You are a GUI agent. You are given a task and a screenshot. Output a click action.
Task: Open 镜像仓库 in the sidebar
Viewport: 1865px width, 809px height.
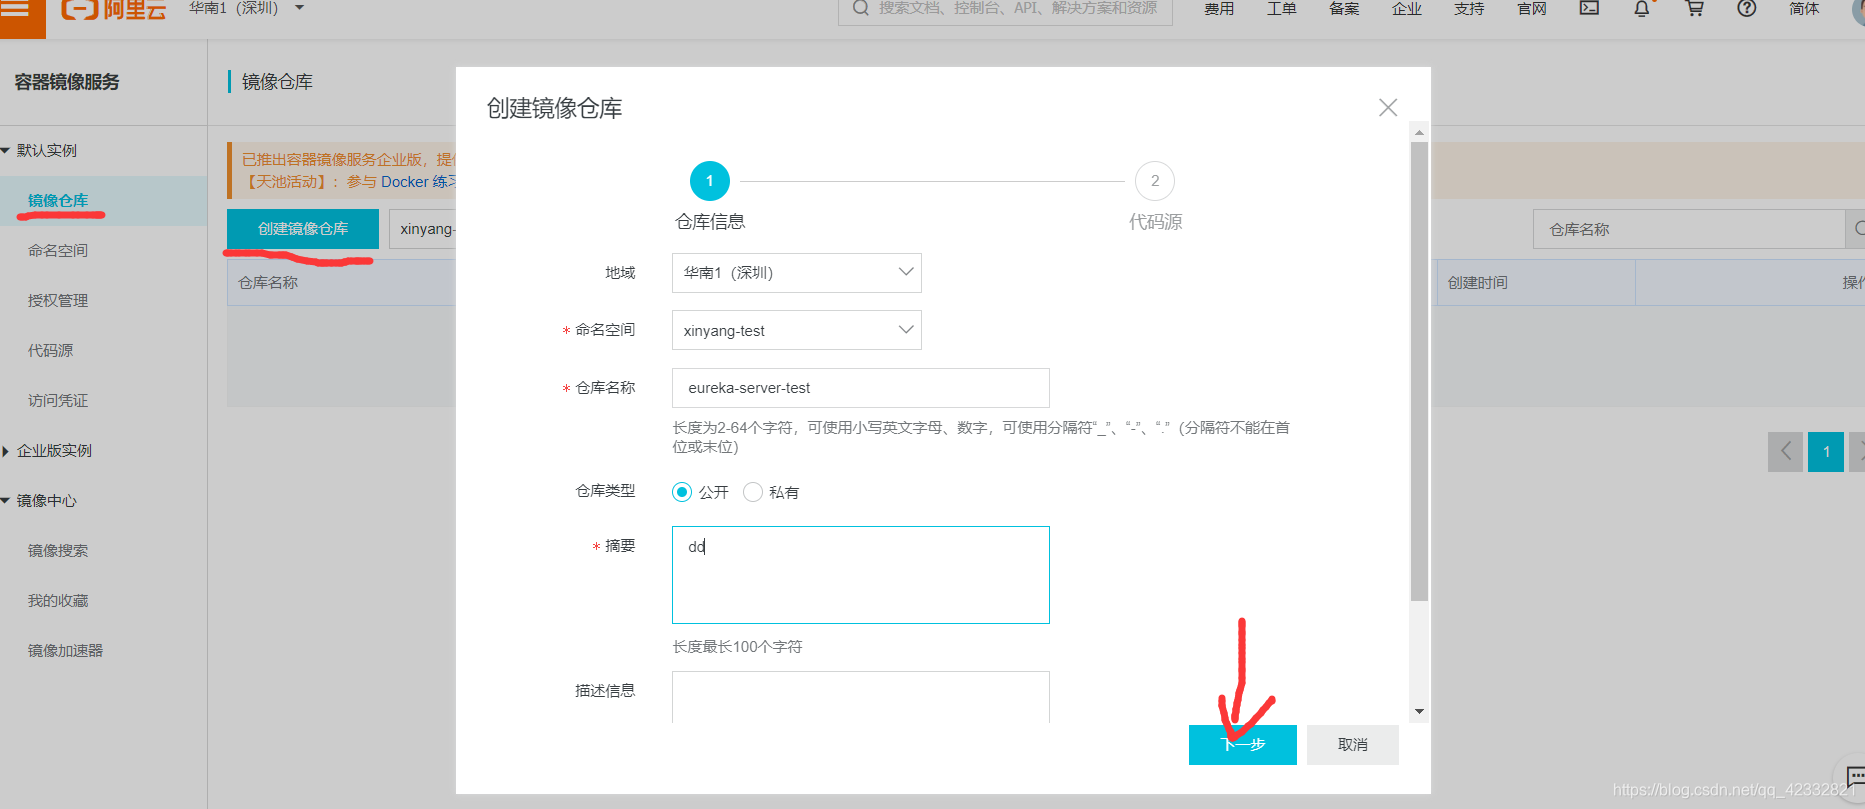point(58,200)
